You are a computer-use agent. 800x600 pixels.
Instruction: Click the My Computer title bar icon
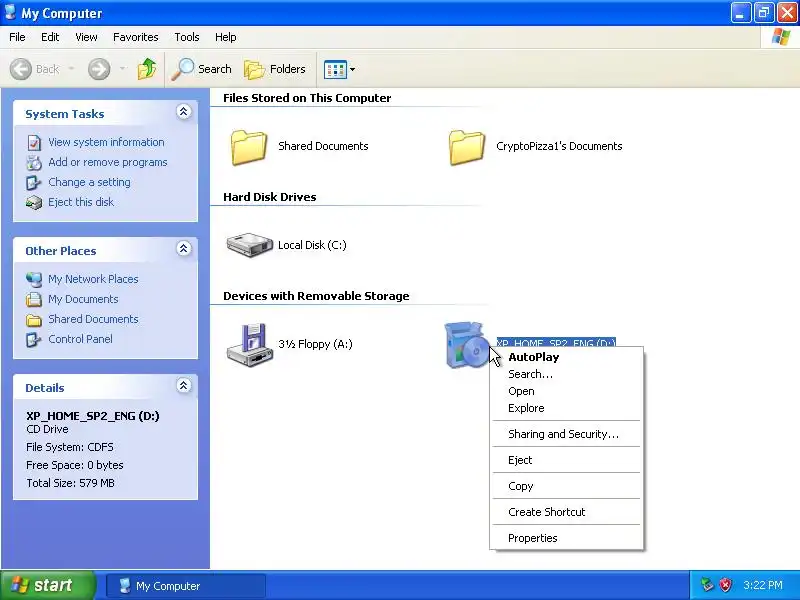point(10,12)
